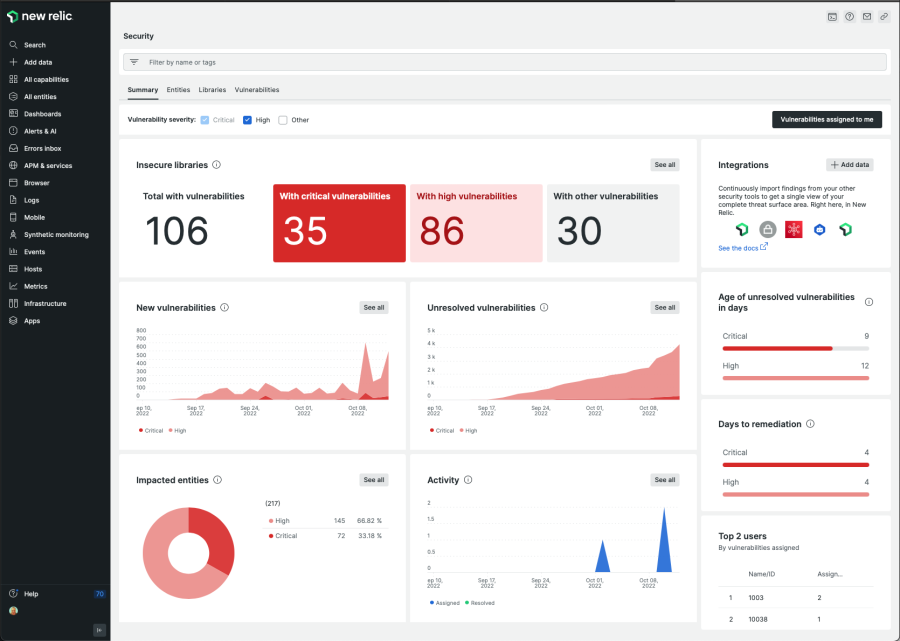Click the info icon beside Insecure libraries
This screenshot has width=900, height=641.
tap(217, 165)
